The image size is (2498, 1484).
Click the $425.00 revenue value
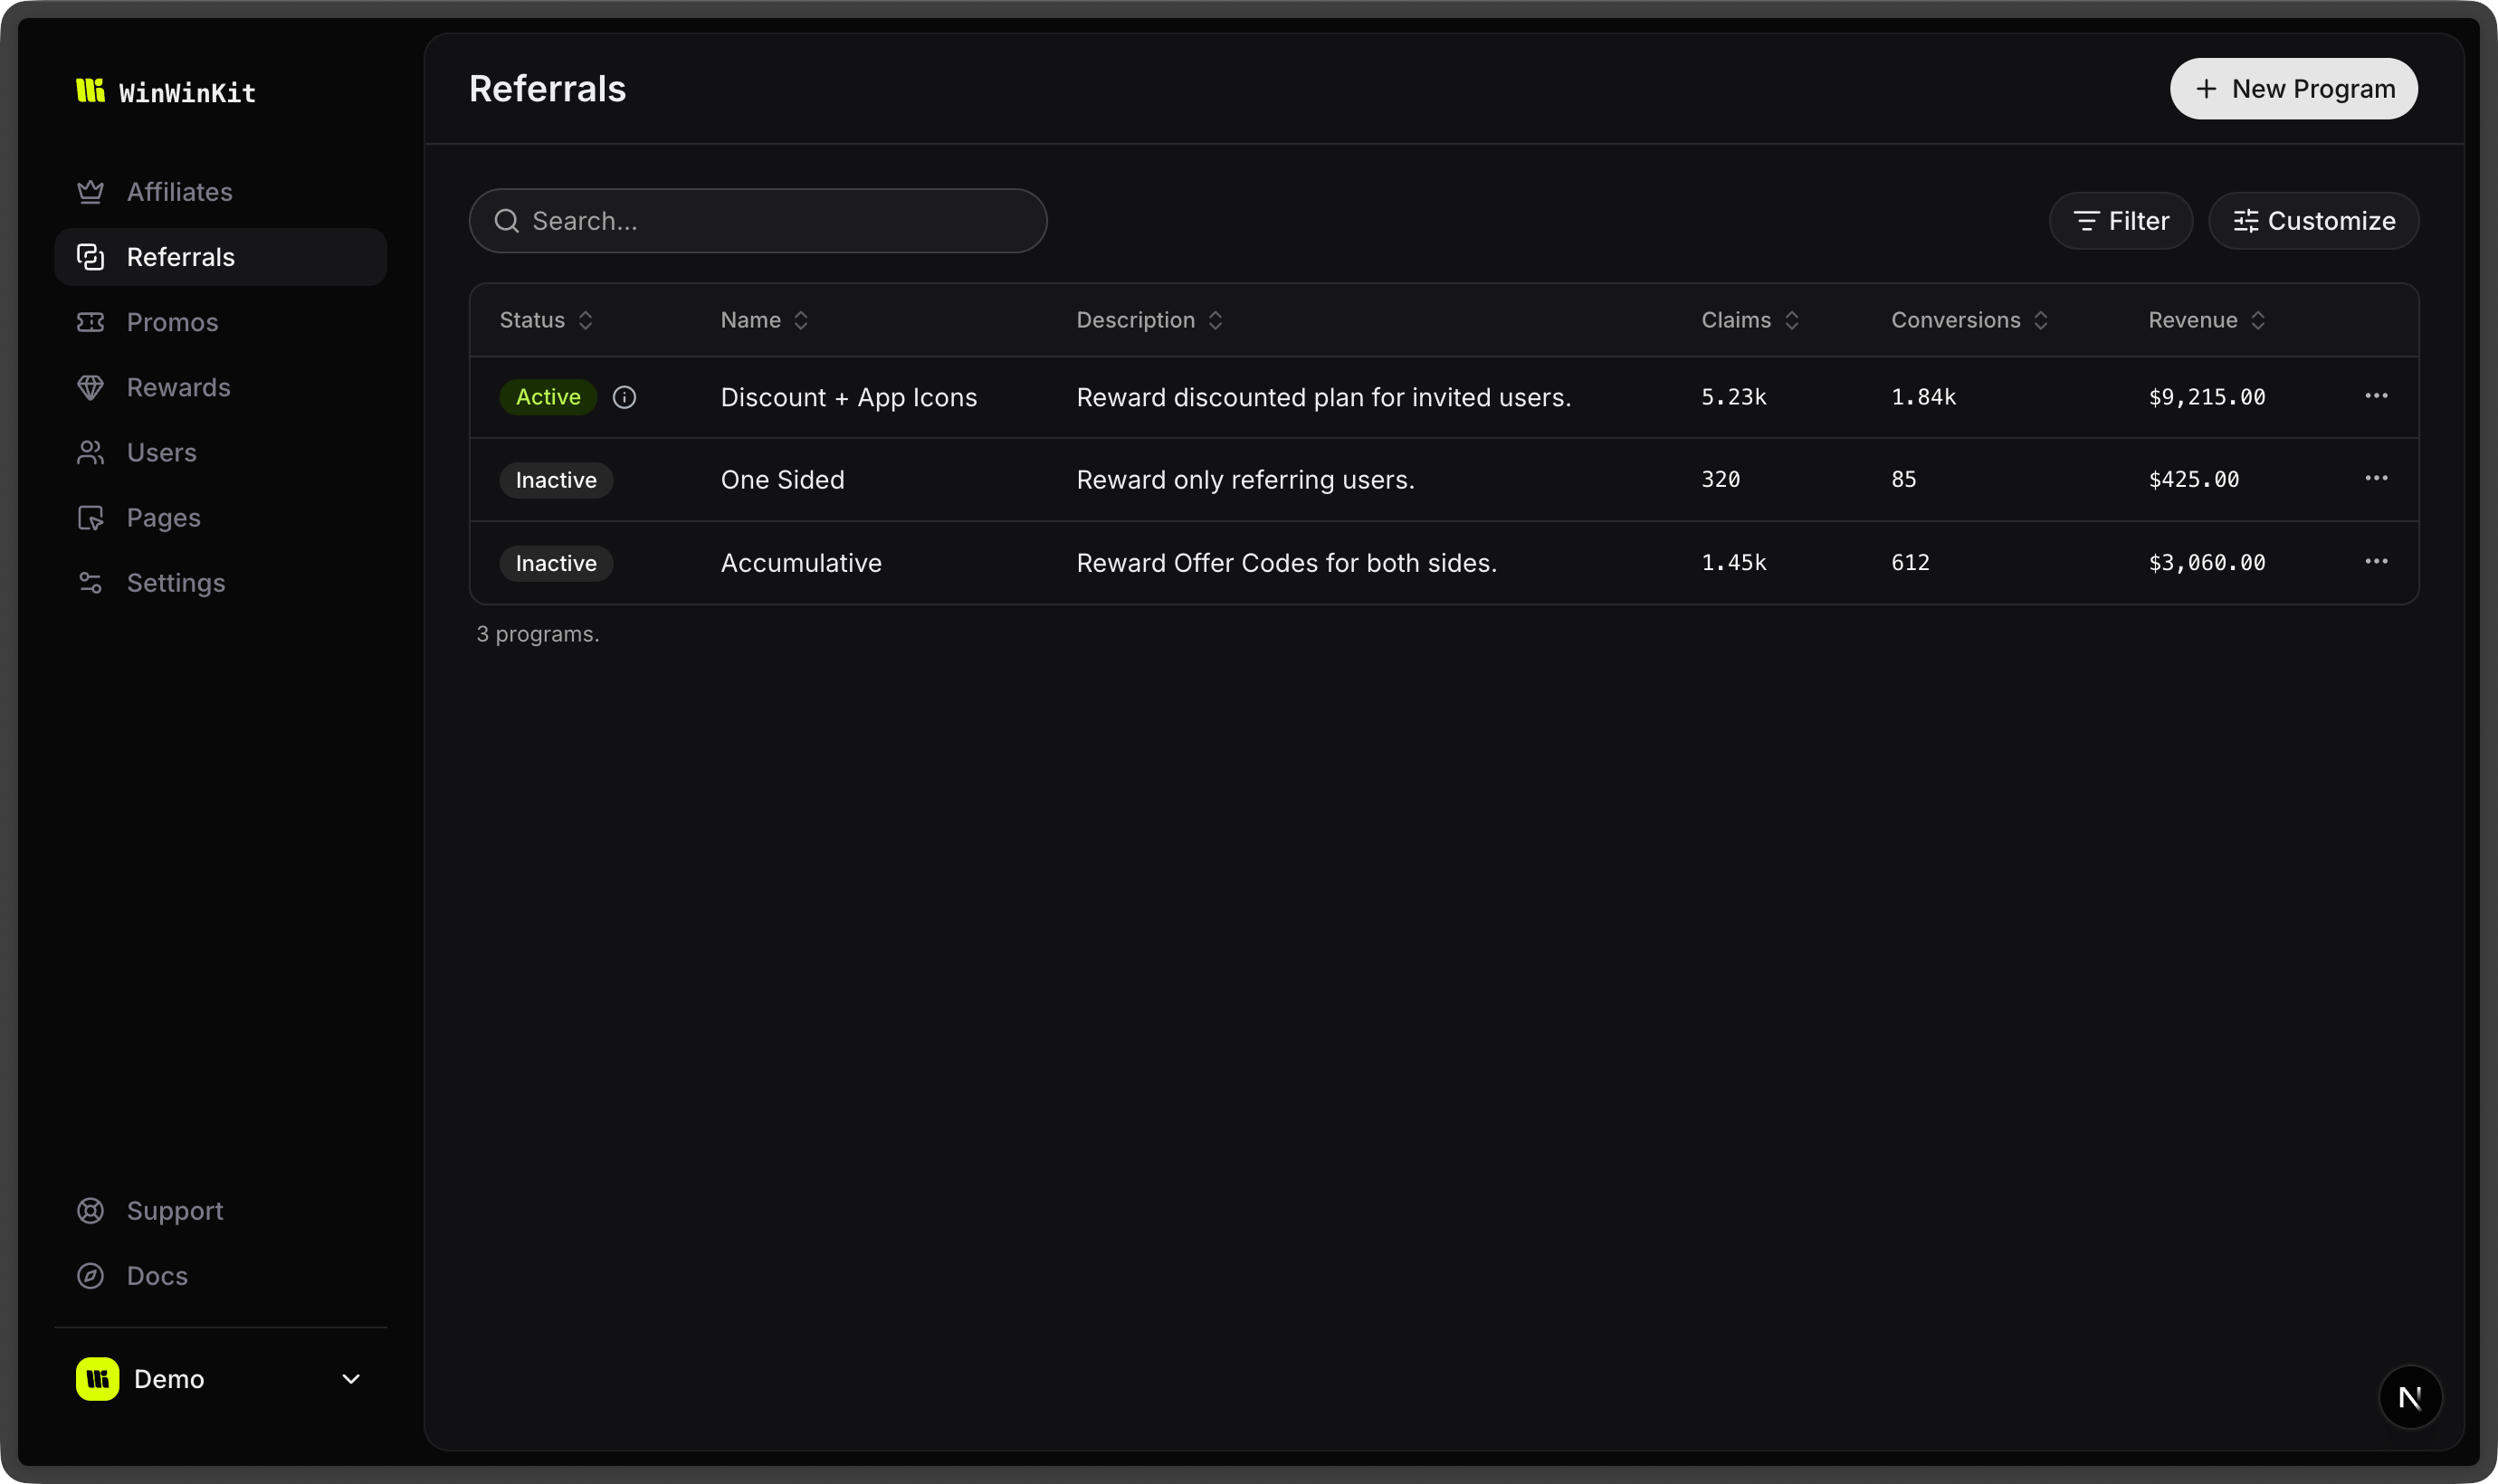(x=2193, y=479)
